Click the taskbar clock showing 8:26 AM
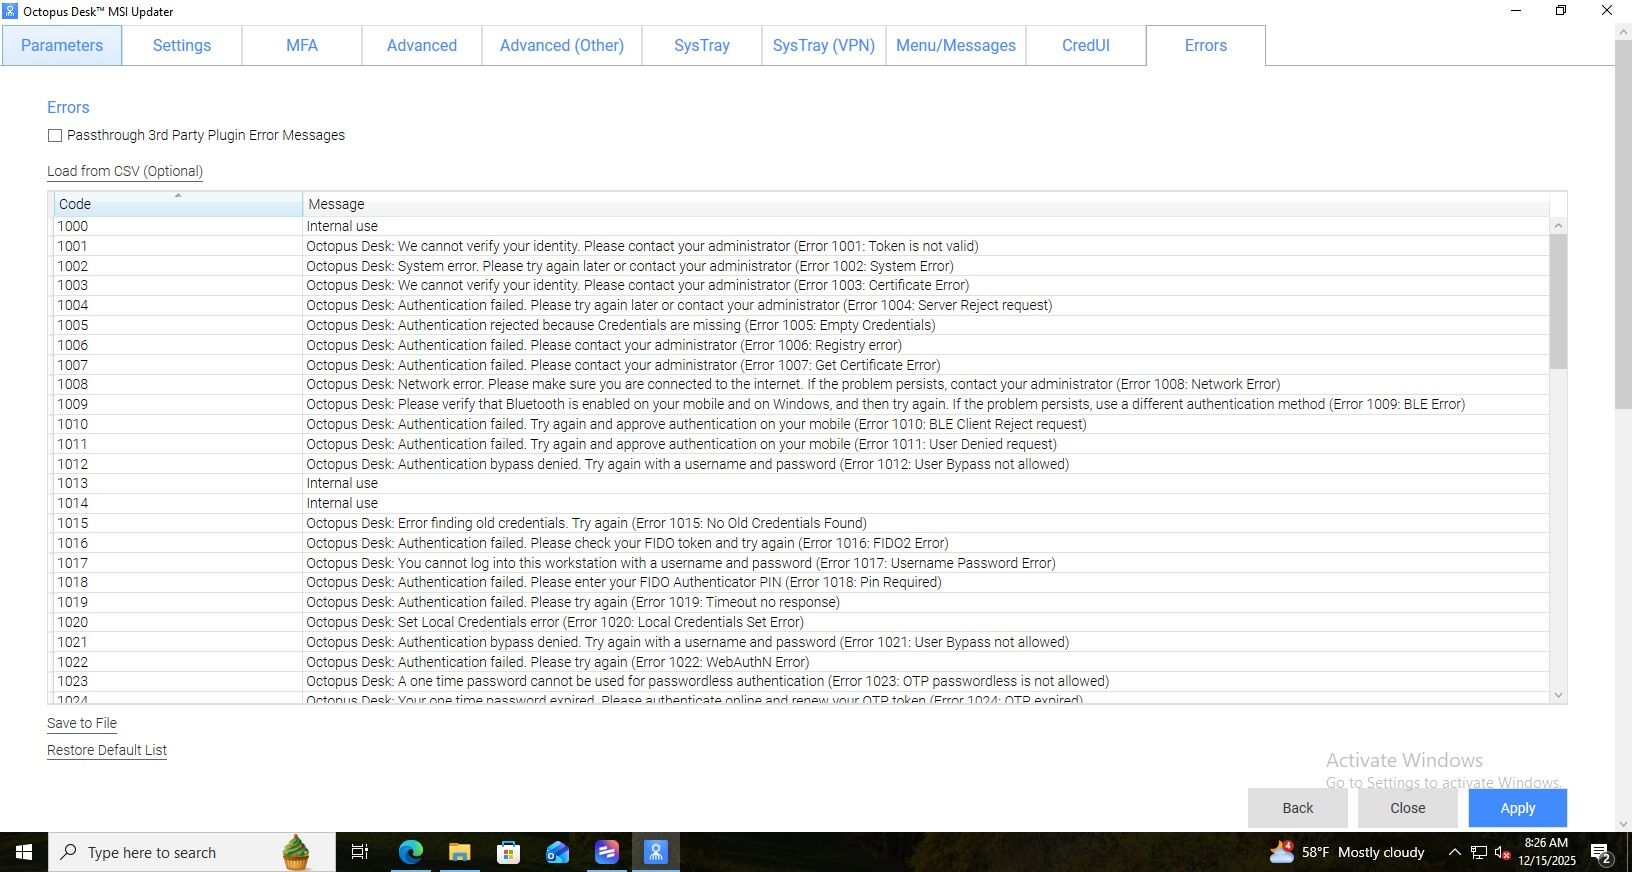 click(x=1546, y=852)
